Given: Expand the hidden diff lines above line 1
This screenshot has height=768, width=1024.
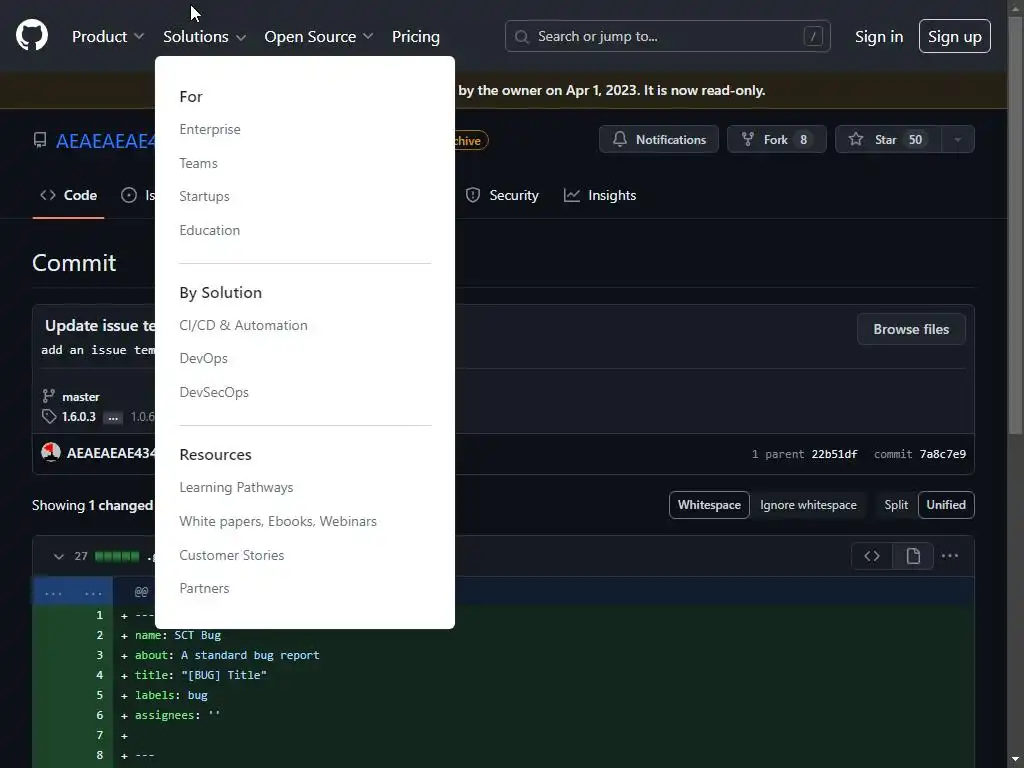Looking at the screenshot, I should tap(72, 592).
